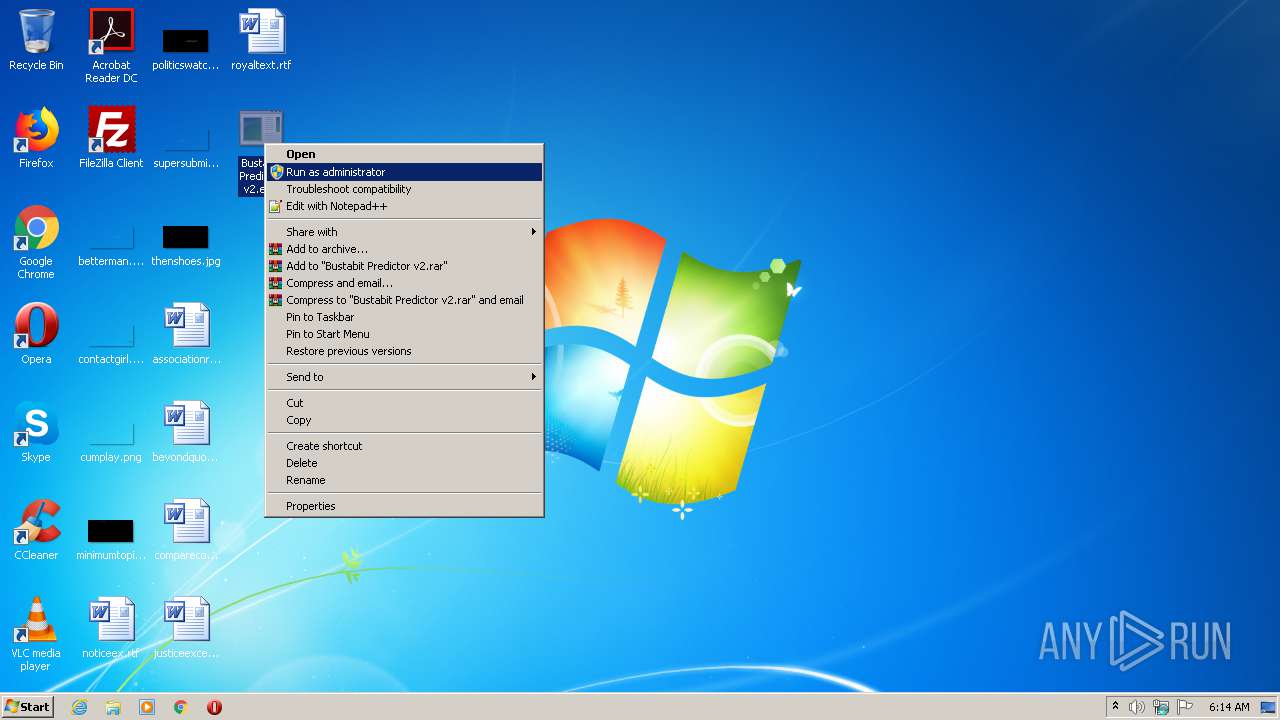Launch Chrome from the taskbar

click(181, 707)
